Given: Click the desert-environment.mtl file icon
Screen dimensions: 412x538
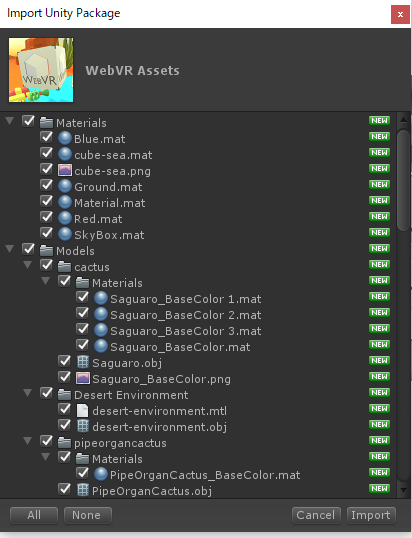Looking at the screenshot, I should click(x=83, y=410).
